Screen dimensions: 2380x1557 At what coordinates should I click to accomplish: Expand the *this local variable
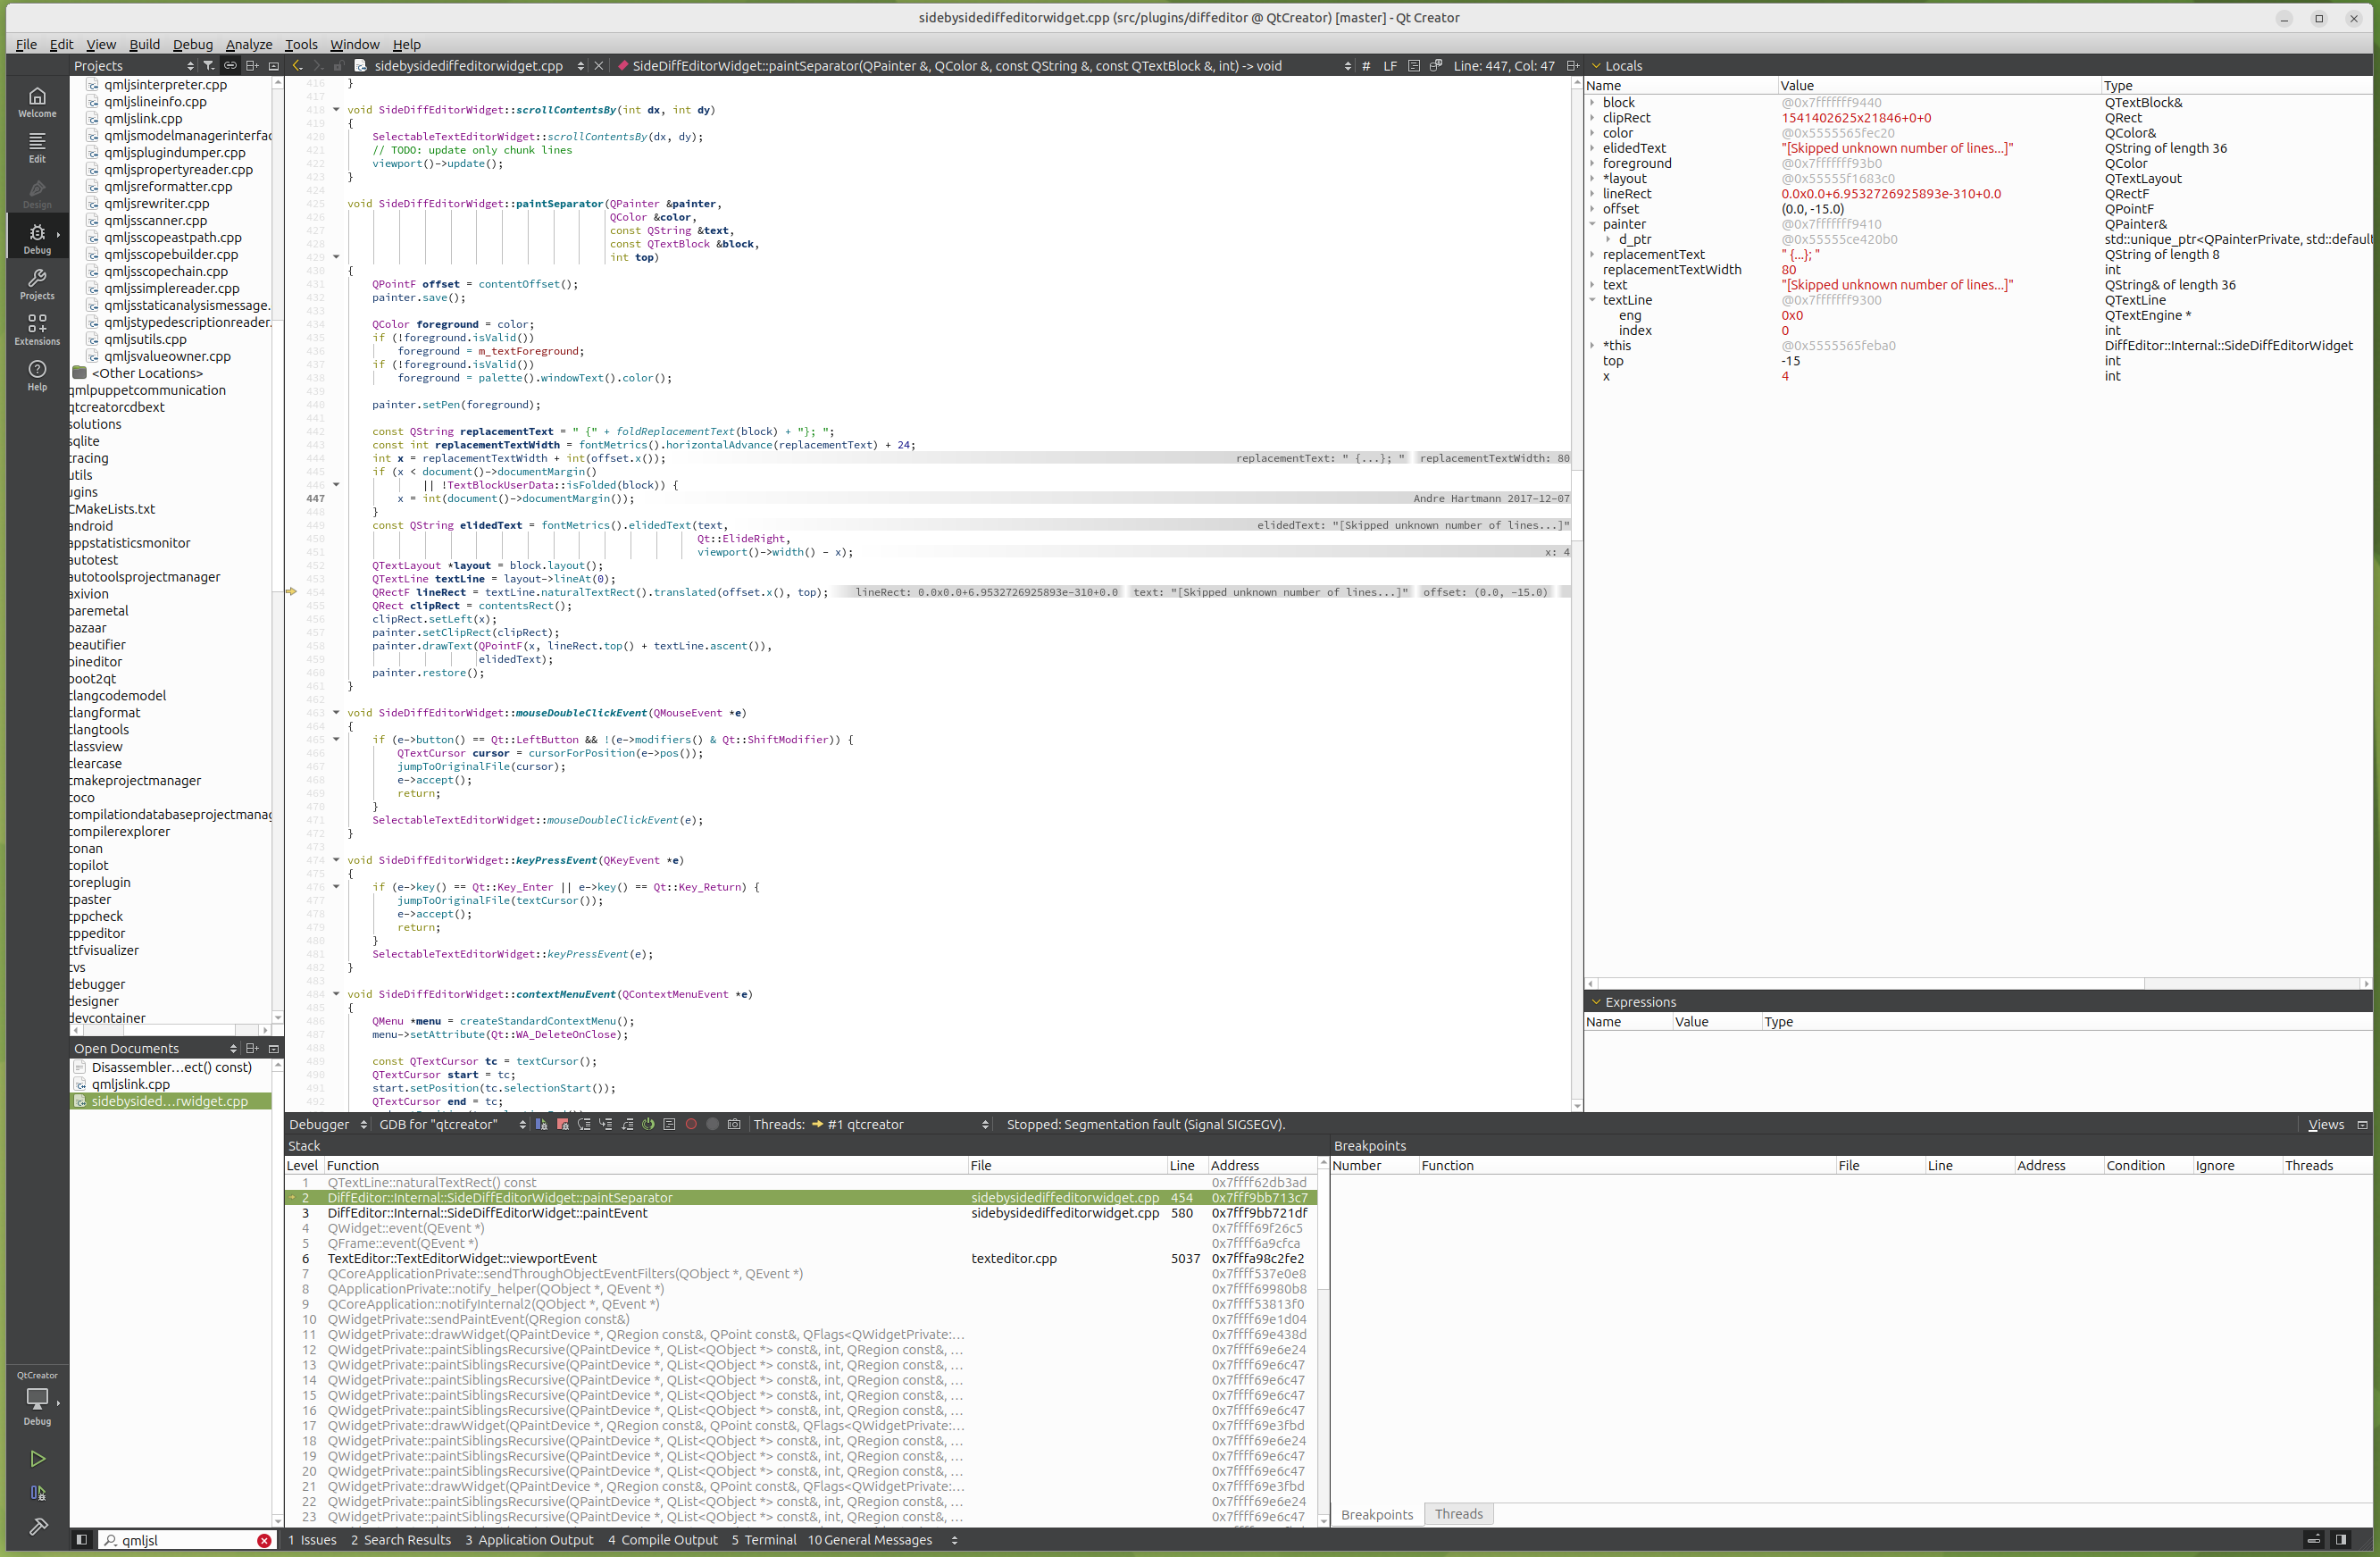(x=1593, y=346)
